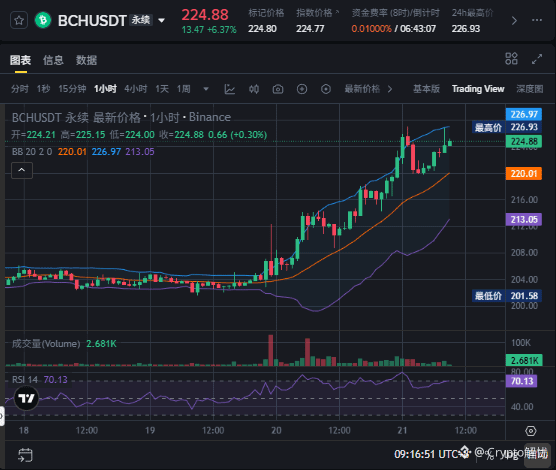Image resolution: width=556 pixels, height=470 pixels.
Task: Click the 标记价格 224.80 mark price
Action: tap(266, 21)
